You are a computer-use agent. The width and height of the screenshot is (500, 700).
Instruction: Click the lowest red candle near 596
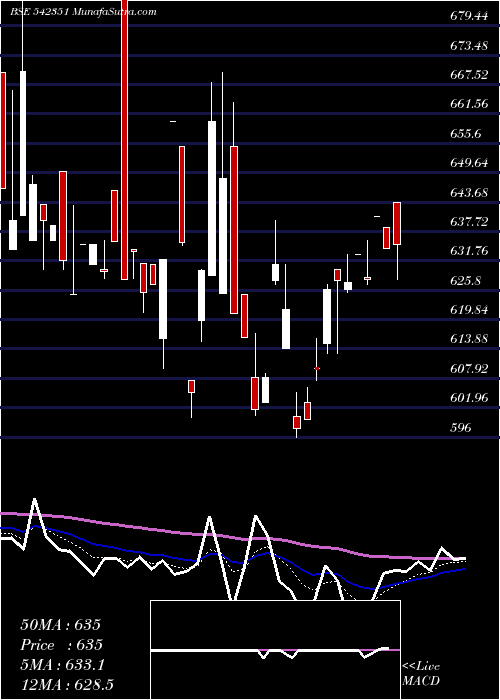[x=297, y=422]
